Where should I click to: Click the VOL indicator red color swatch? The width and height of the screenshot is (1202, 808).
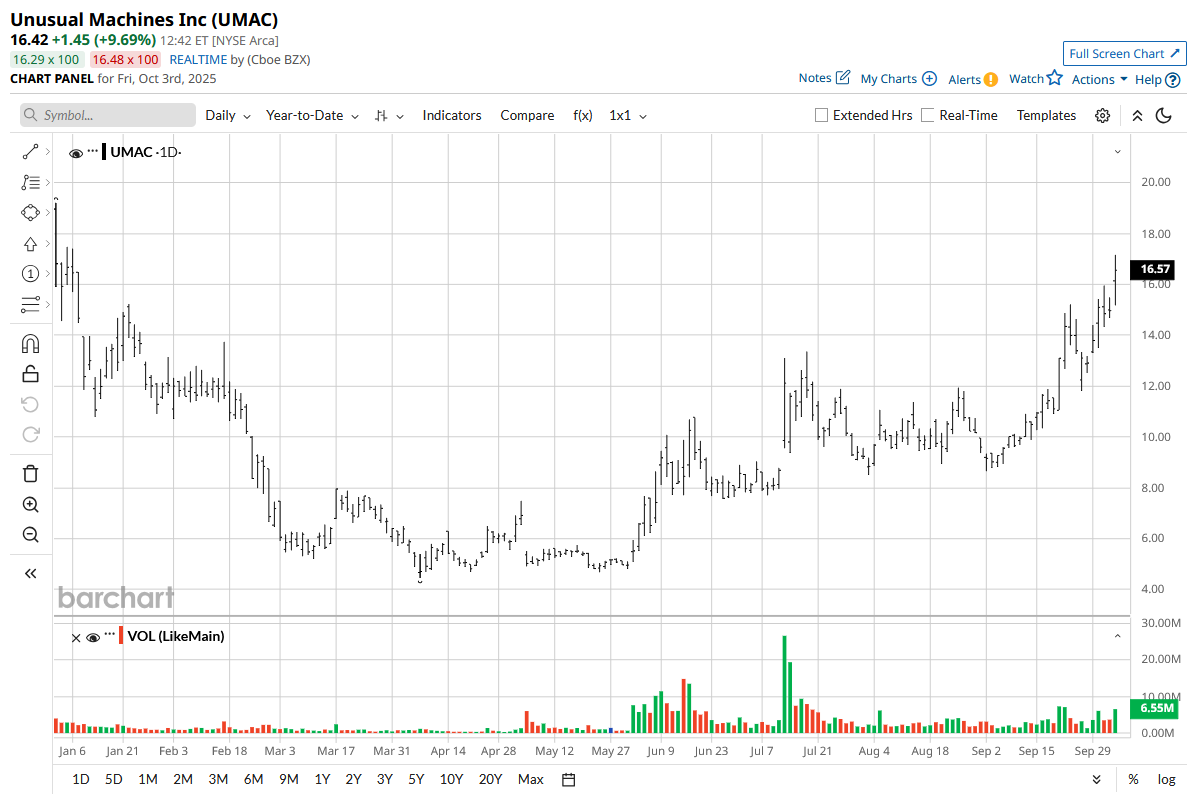pyautogui.click(x=122, y=635)
